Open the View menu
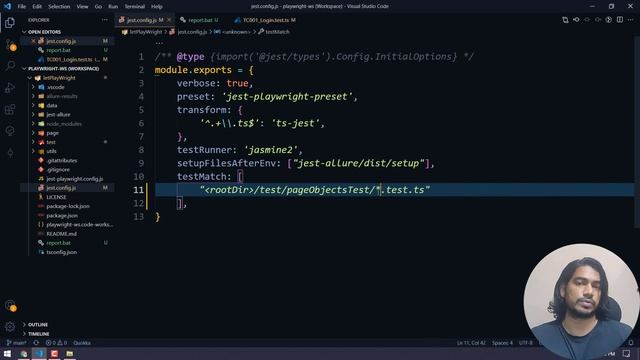 [82, 7]
